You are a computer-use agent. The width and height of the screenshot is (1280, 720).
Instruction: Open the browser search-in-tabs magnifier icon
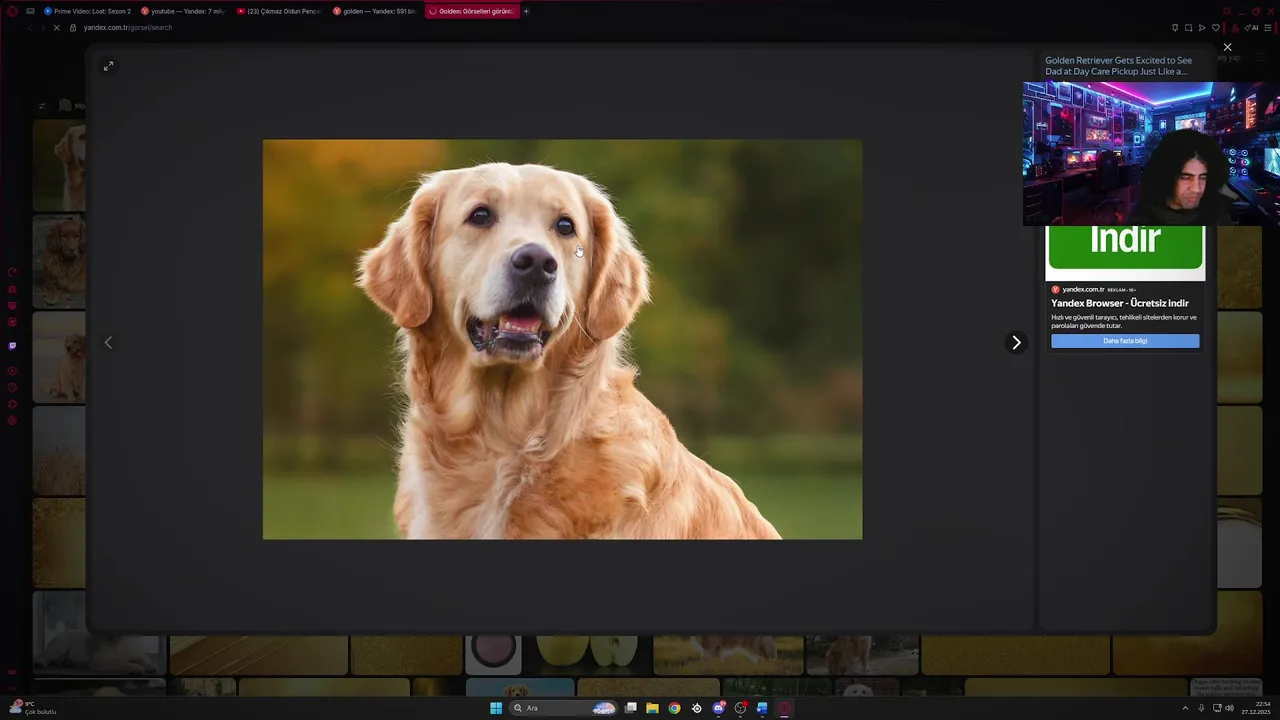pyautogui.click(x=1227, y=11)
